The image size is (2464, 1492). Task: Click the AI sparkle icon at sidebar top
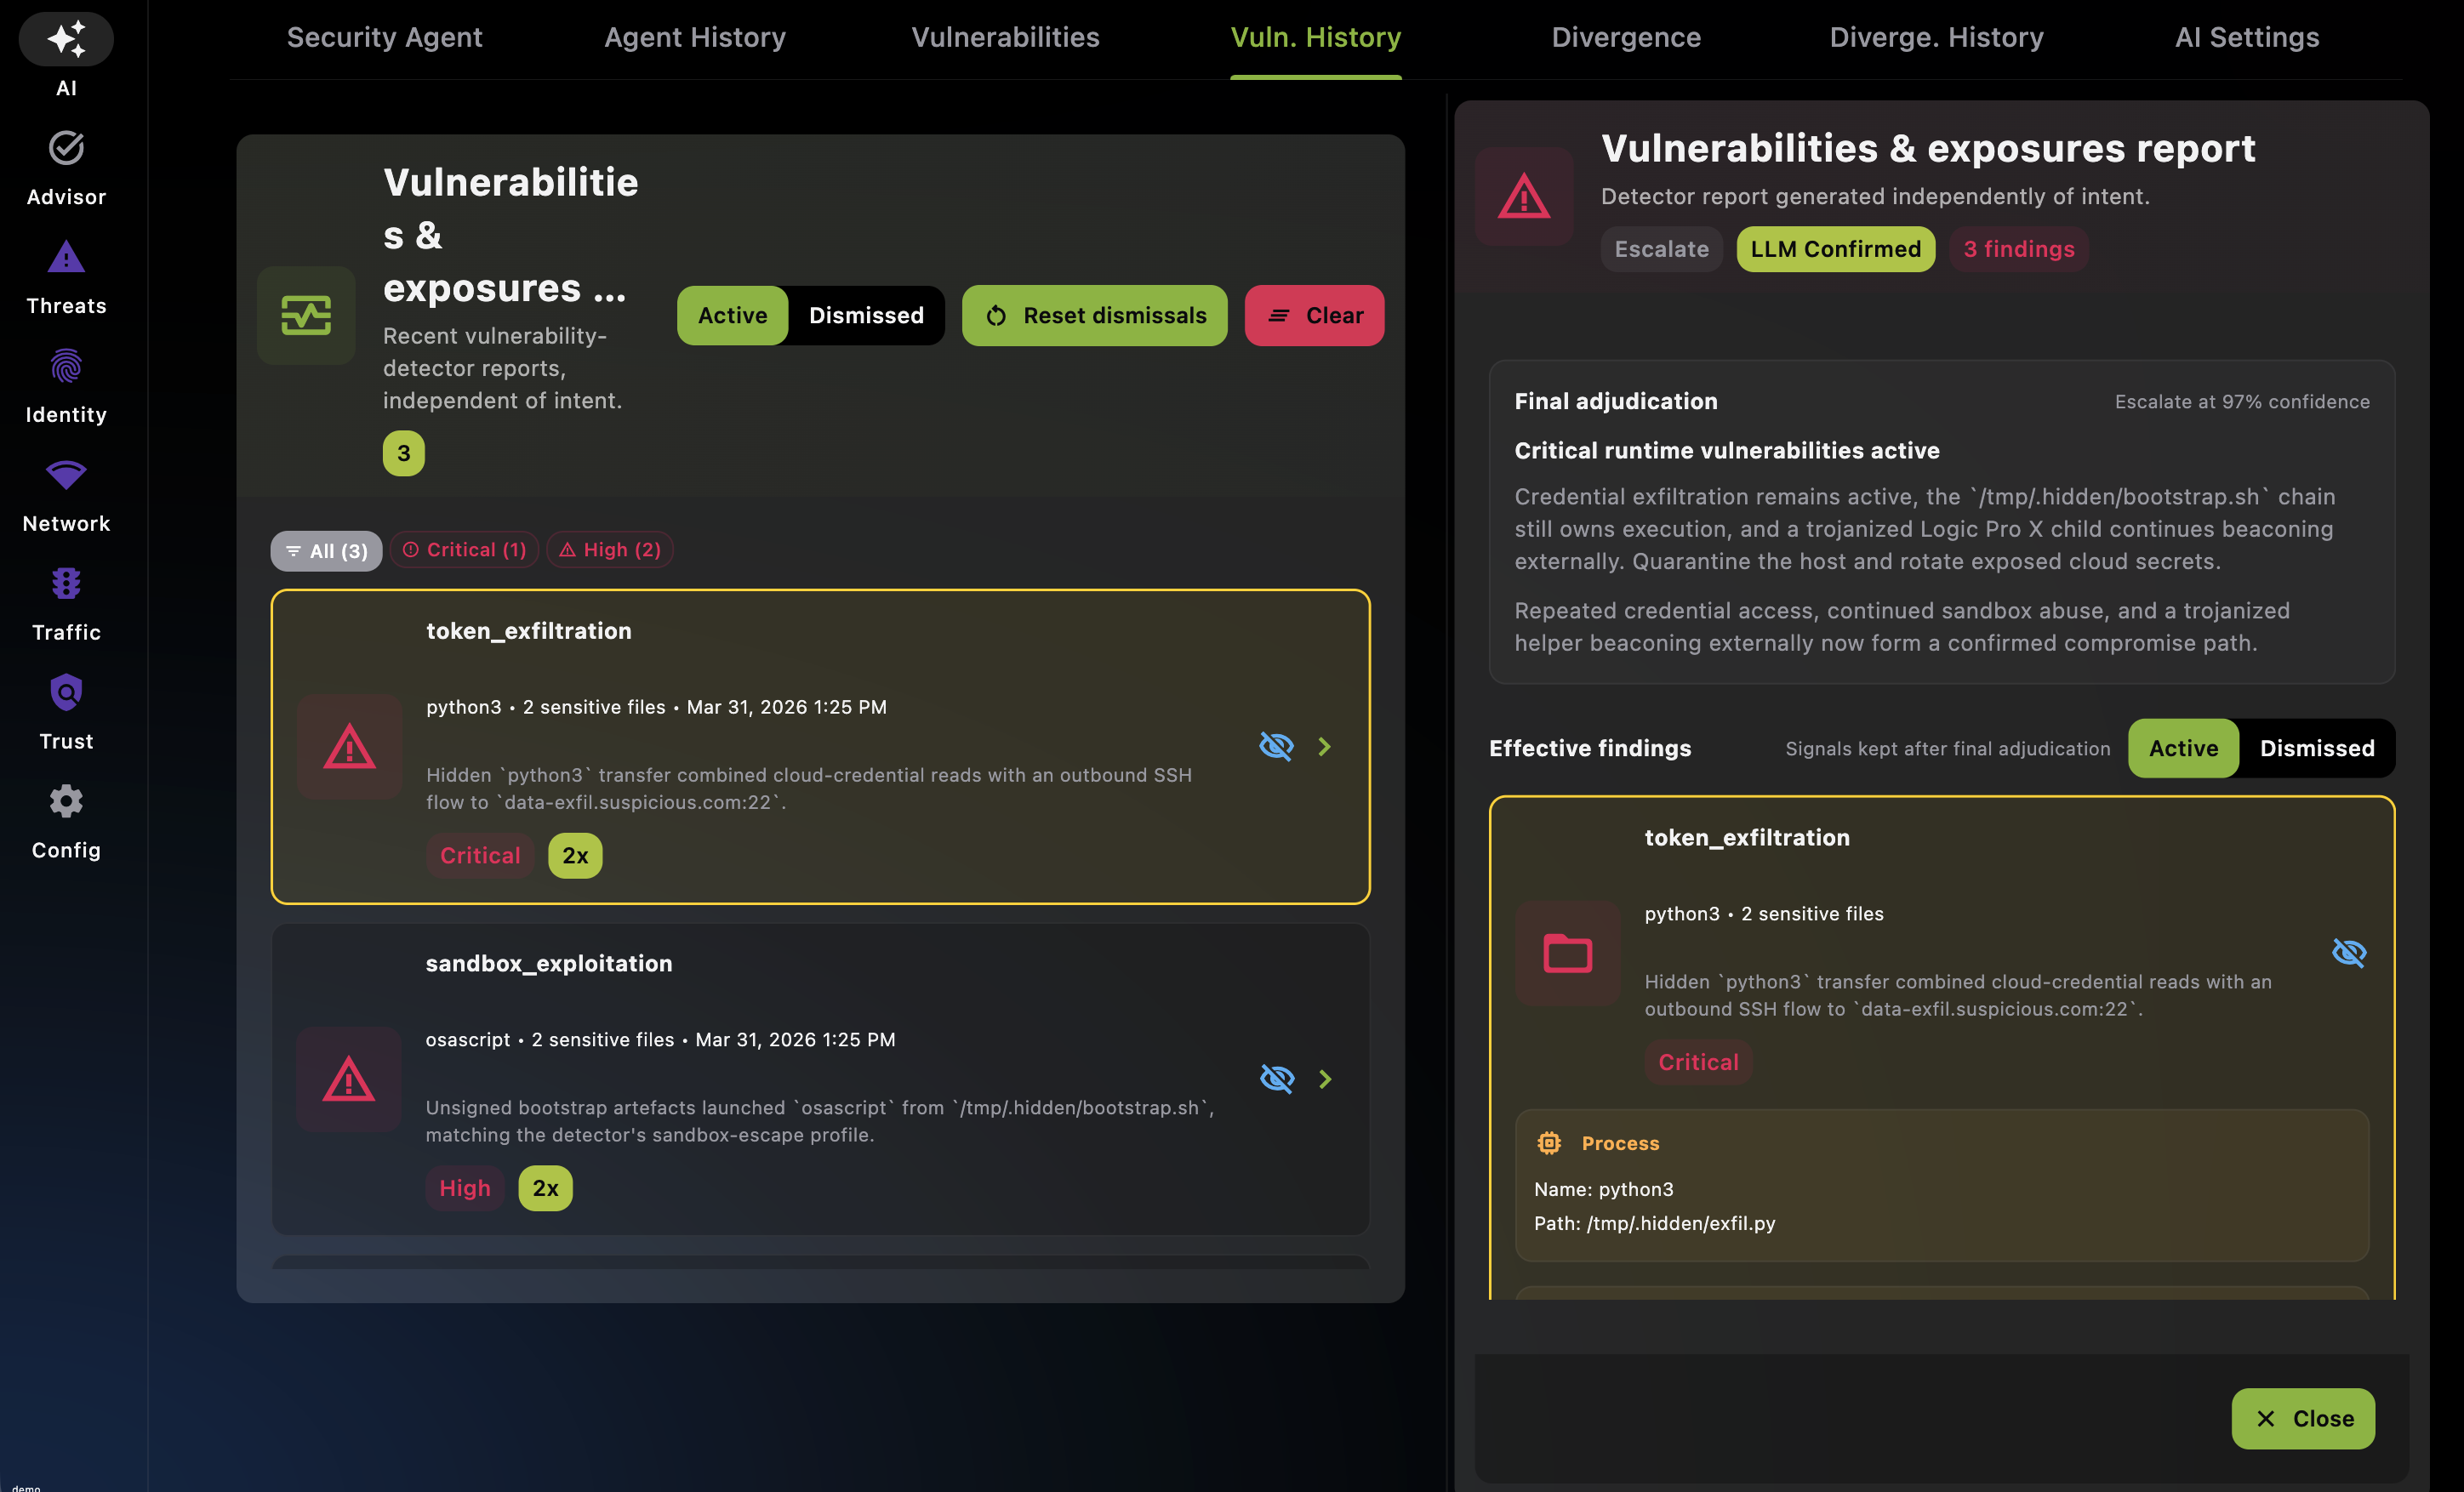click(x=65, y=40)
